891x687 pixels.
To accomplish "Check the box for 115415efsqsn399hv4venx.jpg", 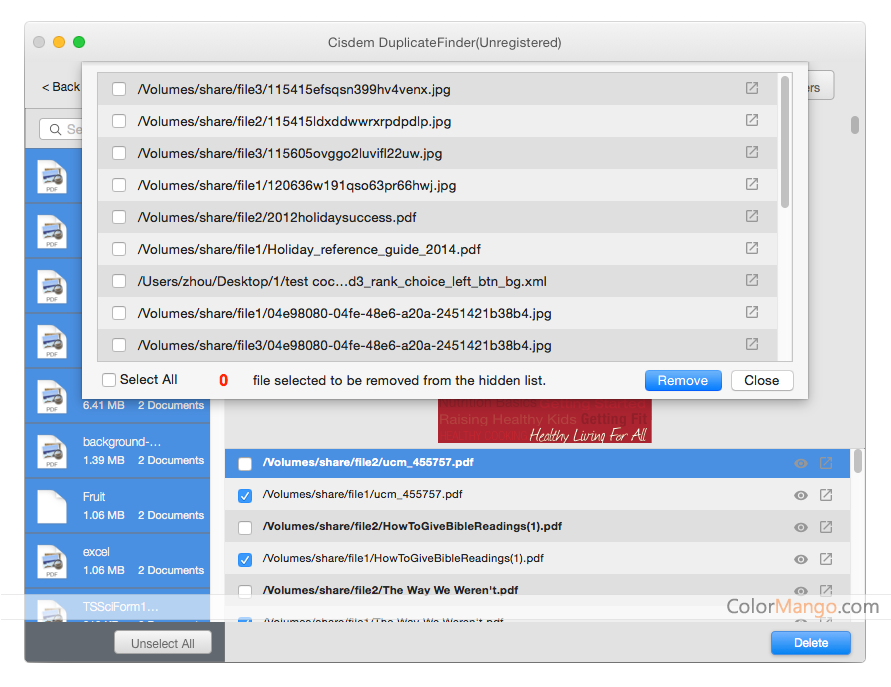I will pyautogui.click(x=119, y=89).
